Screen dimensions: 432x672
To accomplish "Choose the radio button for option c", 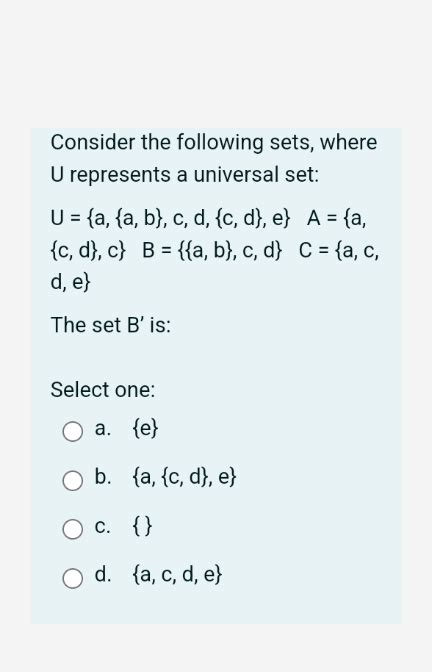I will click(72, 529).
